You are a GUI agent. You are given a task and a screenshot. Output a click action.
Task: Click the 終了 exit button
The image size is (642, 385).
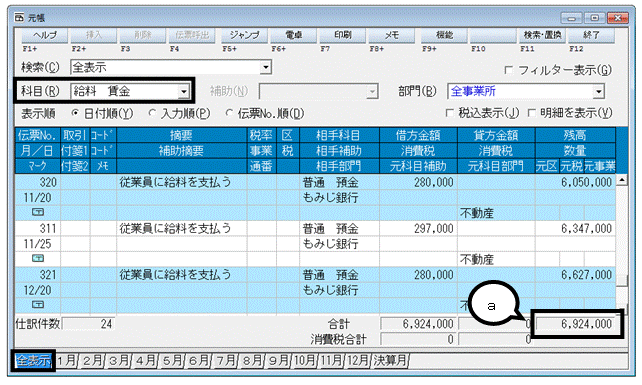tap(591, 36)
